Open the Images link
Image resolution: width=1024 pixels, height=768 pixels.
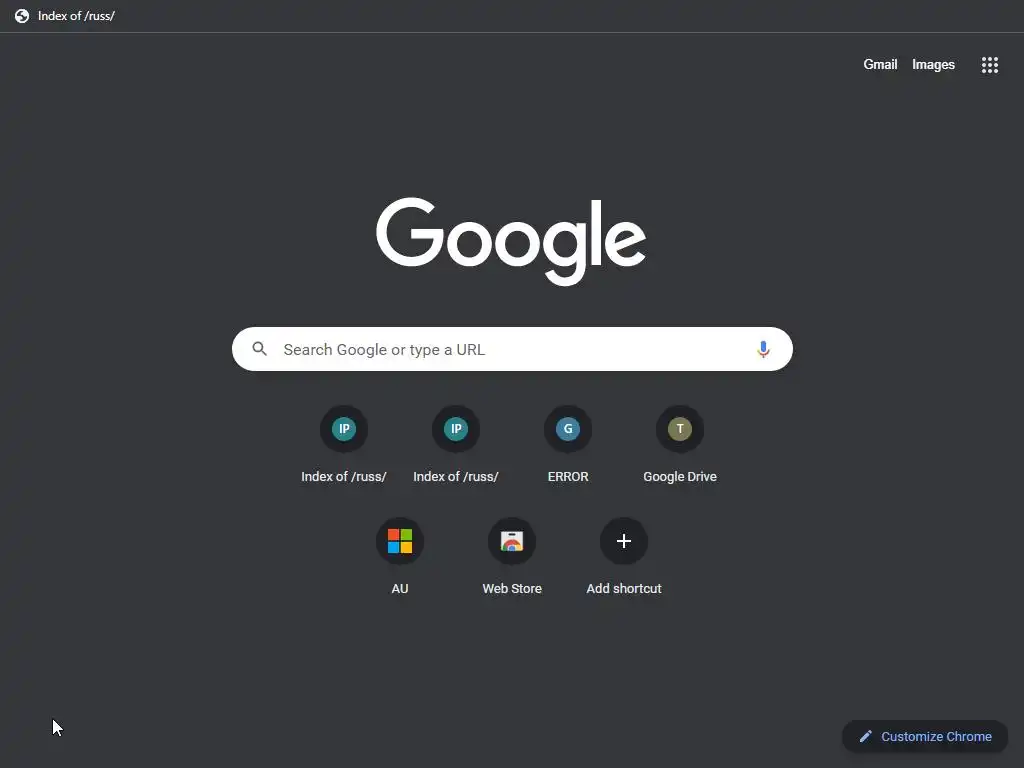pos(933,64)
